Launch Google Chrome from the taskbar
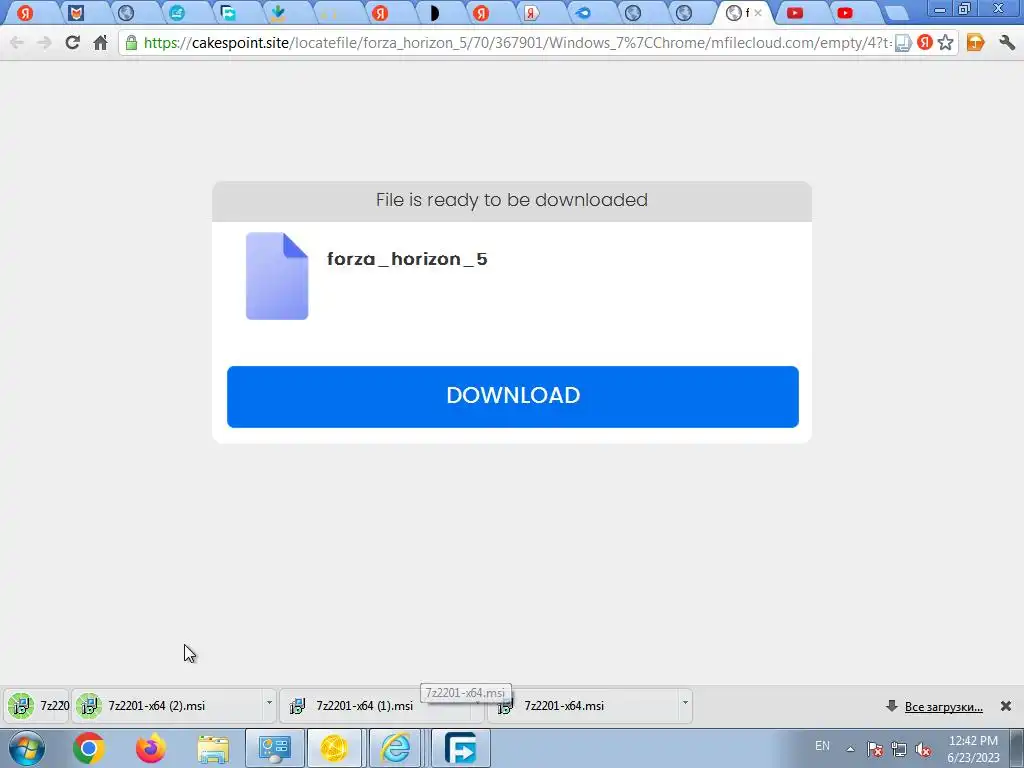 88,748
